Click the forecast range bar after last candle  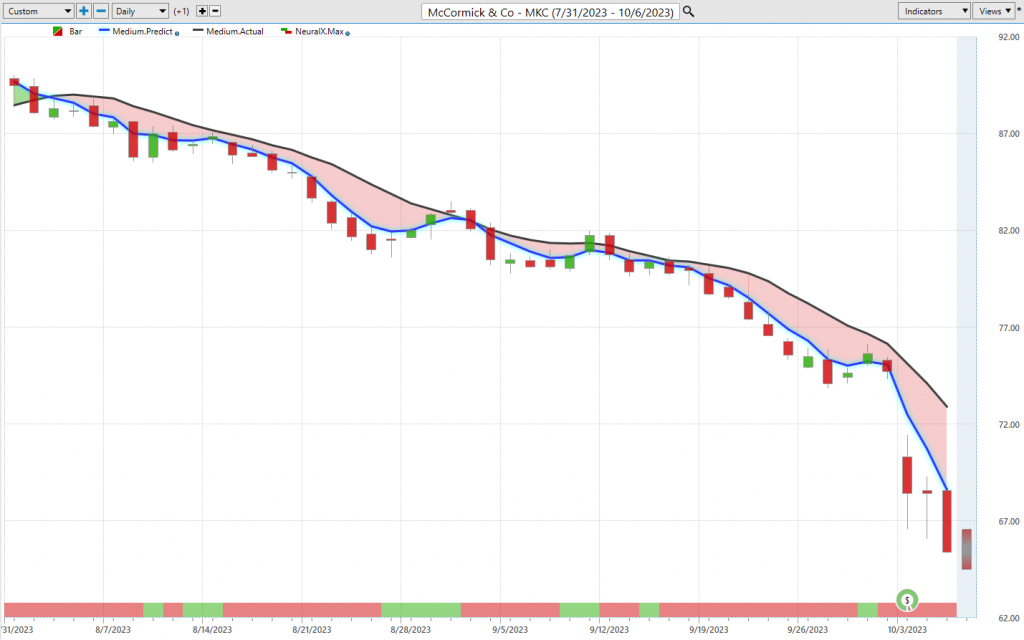(x=967, y=549)
